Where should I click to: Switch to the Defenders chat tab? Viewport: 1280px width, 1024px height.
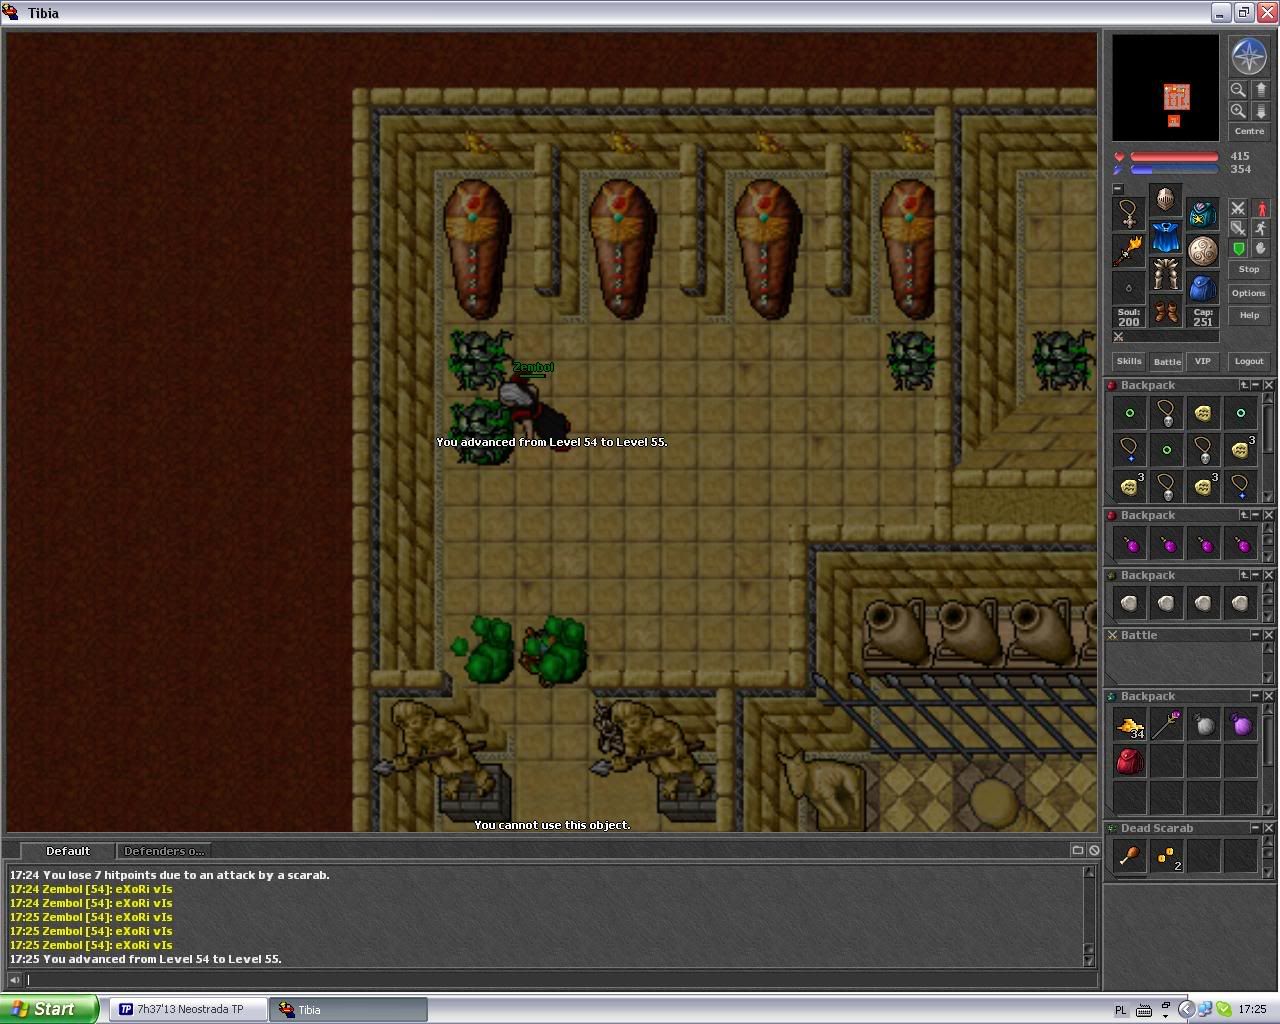163,851
